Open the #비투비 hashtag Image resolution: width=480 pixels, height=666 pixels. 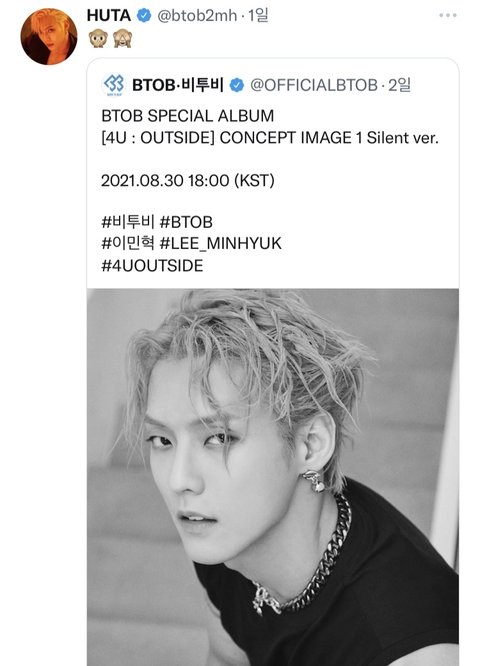[128, 222]
